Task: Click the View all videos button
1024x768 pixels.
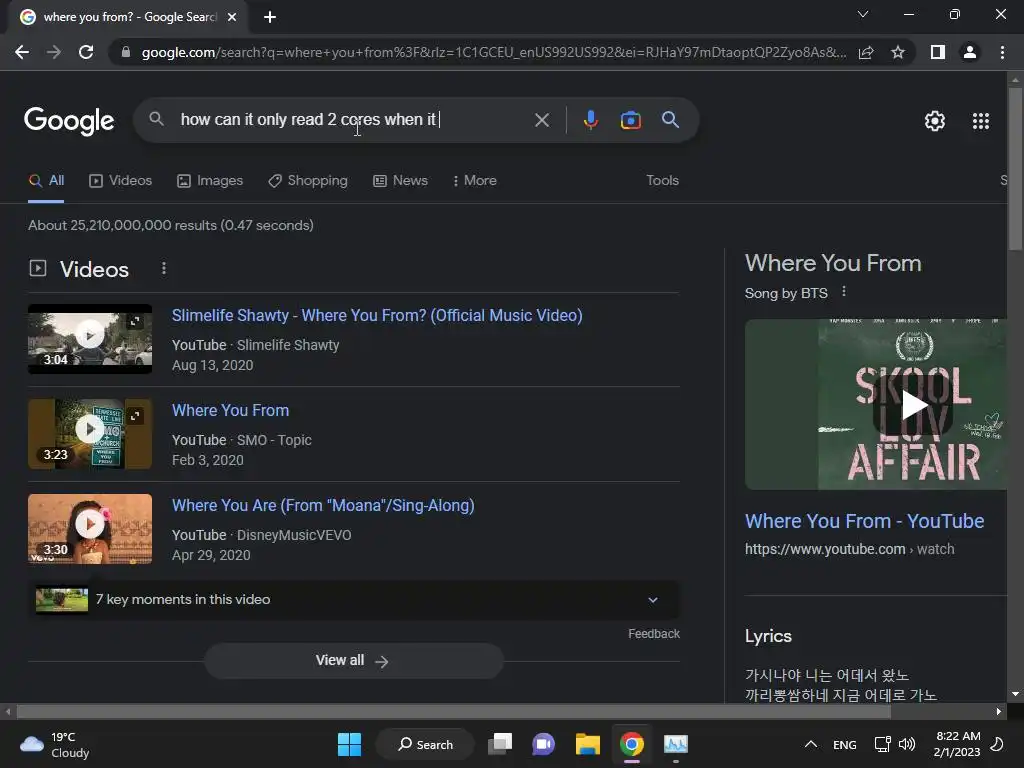Action: point(354,661)
